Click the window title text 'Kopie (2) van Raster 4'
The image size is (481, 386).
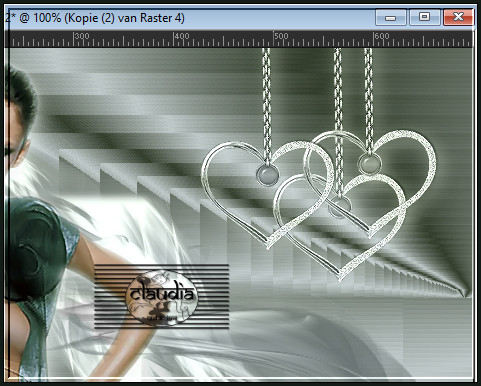point(124,18)
